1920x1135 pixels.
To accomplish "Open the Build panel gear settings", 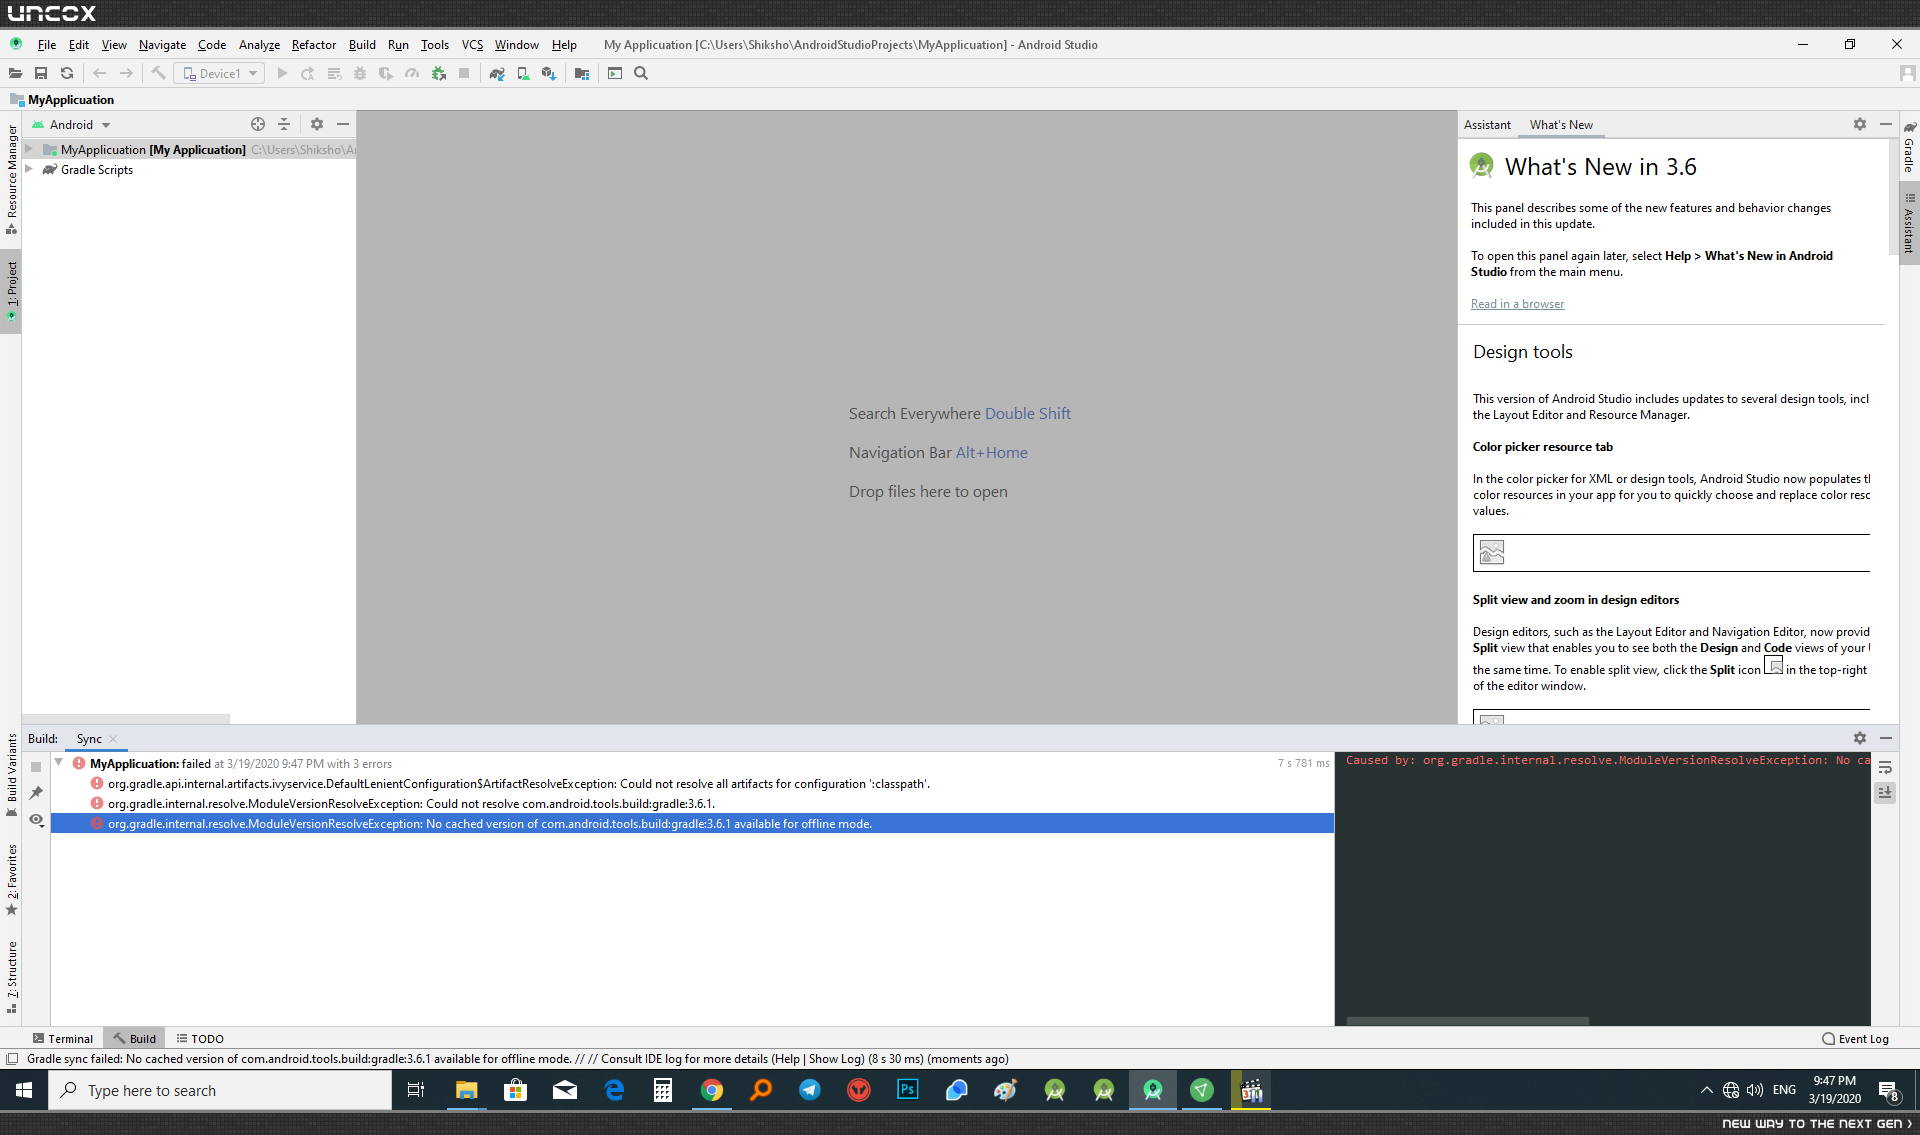I will point(1860,738).
